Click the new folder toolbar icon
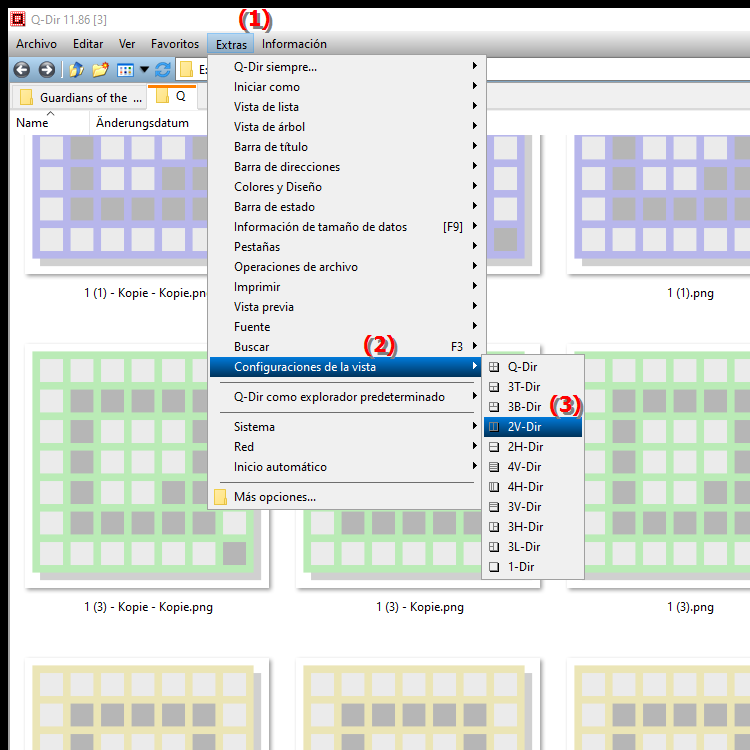Image resolution: width=750 pixels, height=750 pixels. [x=100, y=70]
